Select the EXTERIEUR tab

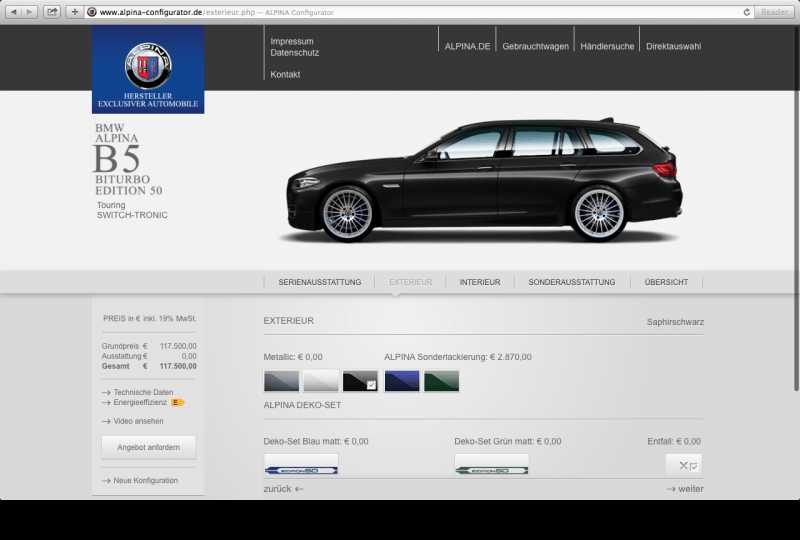tap(411, 282)
